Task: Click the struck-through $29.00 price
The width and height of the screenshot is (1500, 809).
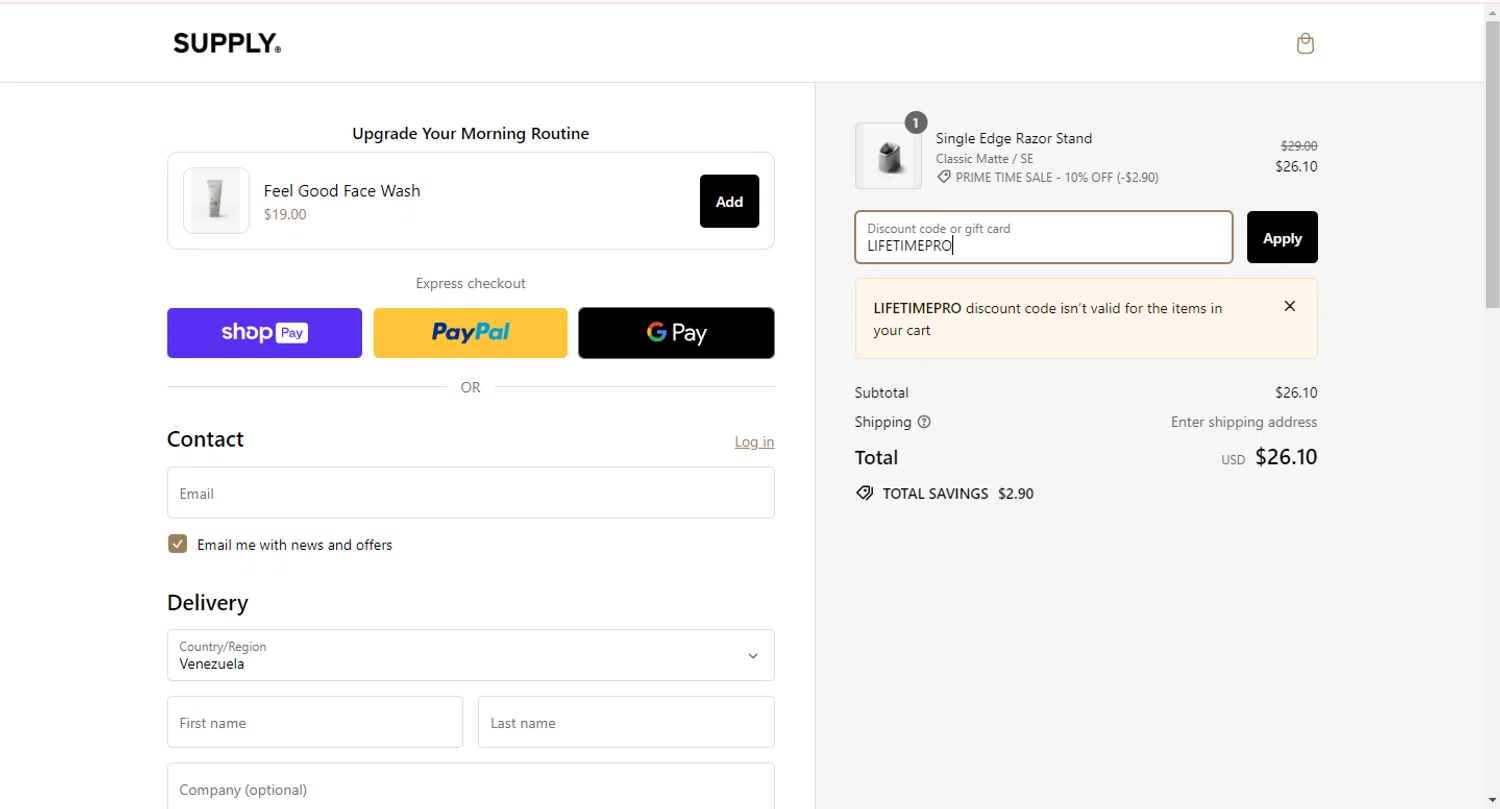Action: pyautogui.click(x=1299, y=146)
